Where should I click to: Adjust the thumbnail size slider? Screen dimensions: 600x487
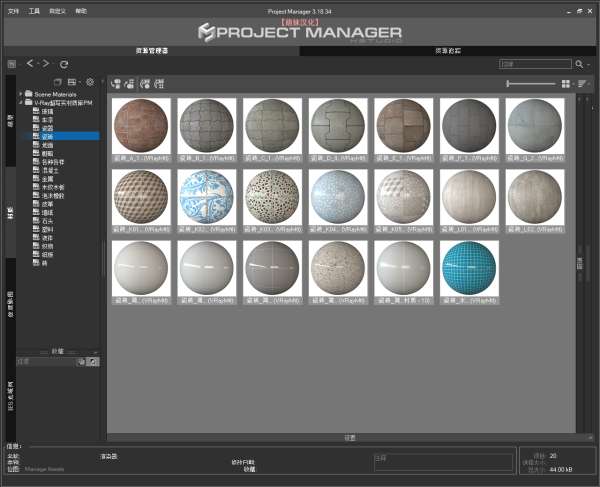pyautogui.click(x=530, y=83)
